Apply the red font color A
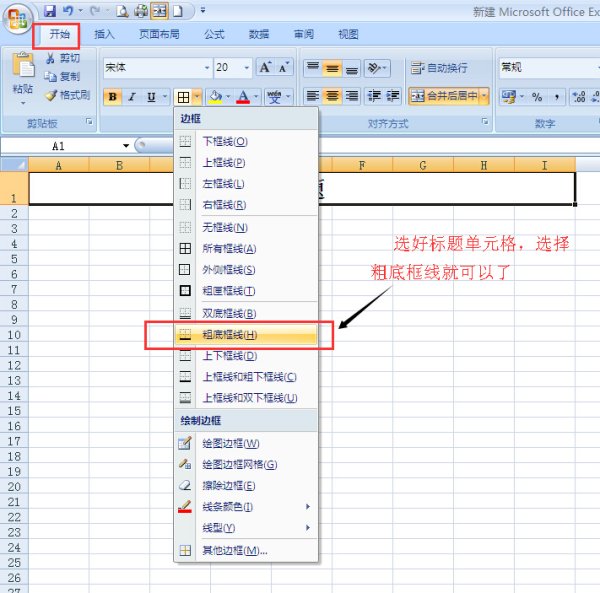The width and height of the screenshot is (600, 593). coord(243,97)
